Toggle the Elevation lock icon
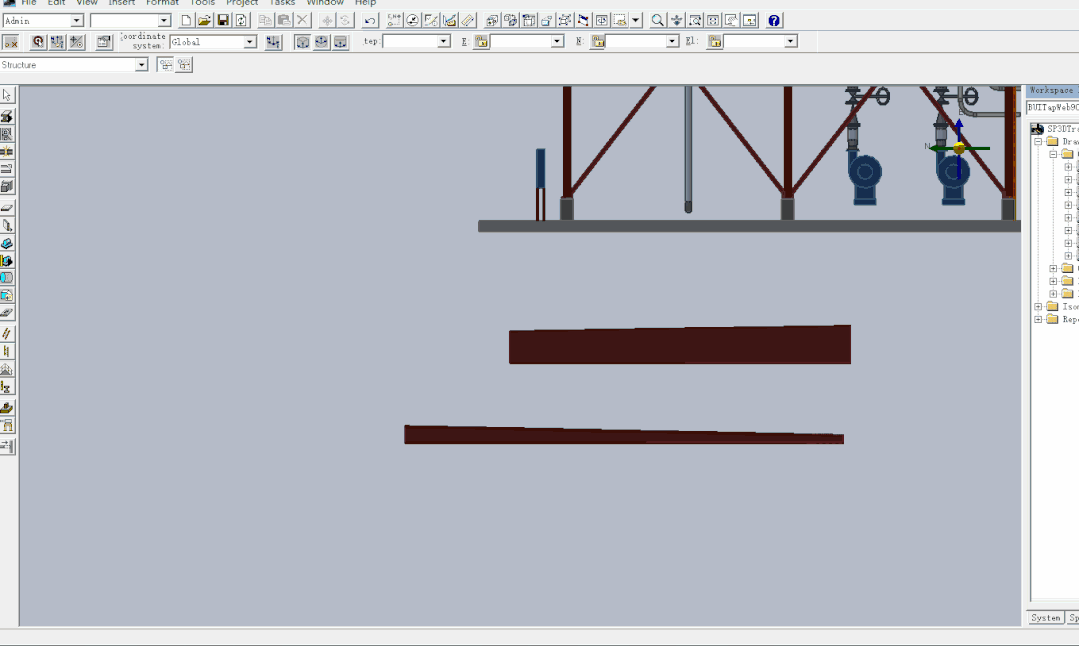The image size is (1079, 646). click(x=714, y=42)
